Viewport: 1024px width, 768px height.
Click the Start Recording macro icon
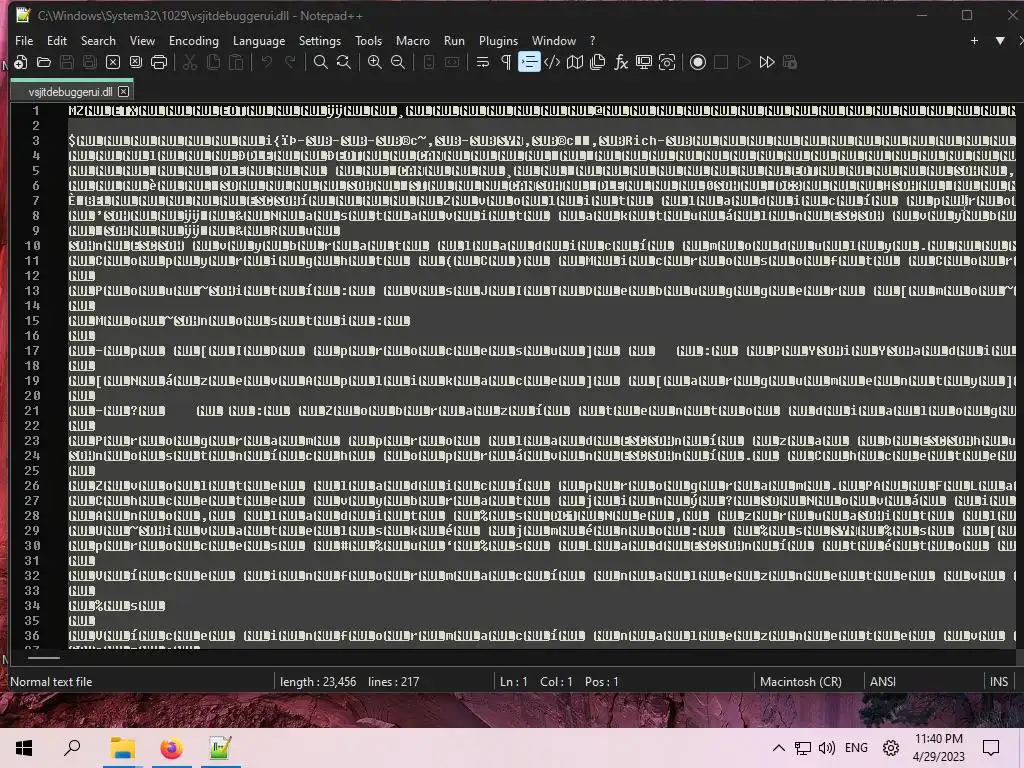tap(698, 62)
